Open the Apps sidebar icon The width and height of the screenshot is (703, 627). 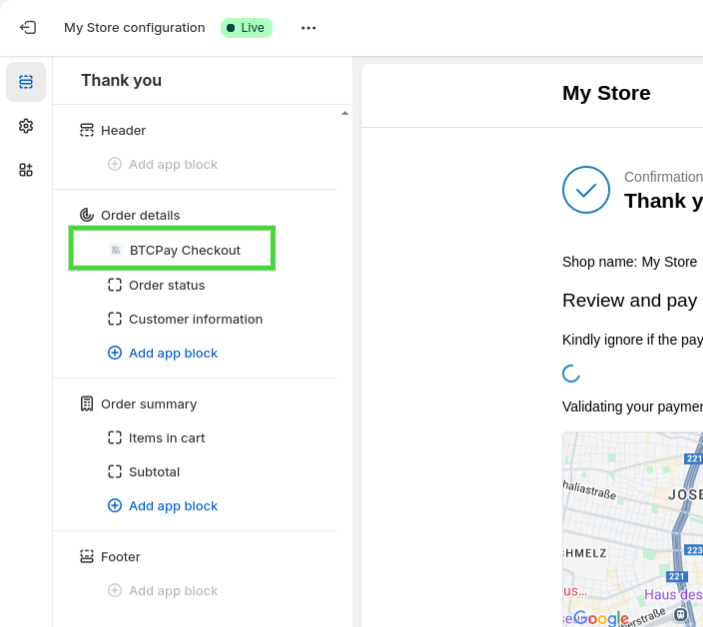coord(26,170)
